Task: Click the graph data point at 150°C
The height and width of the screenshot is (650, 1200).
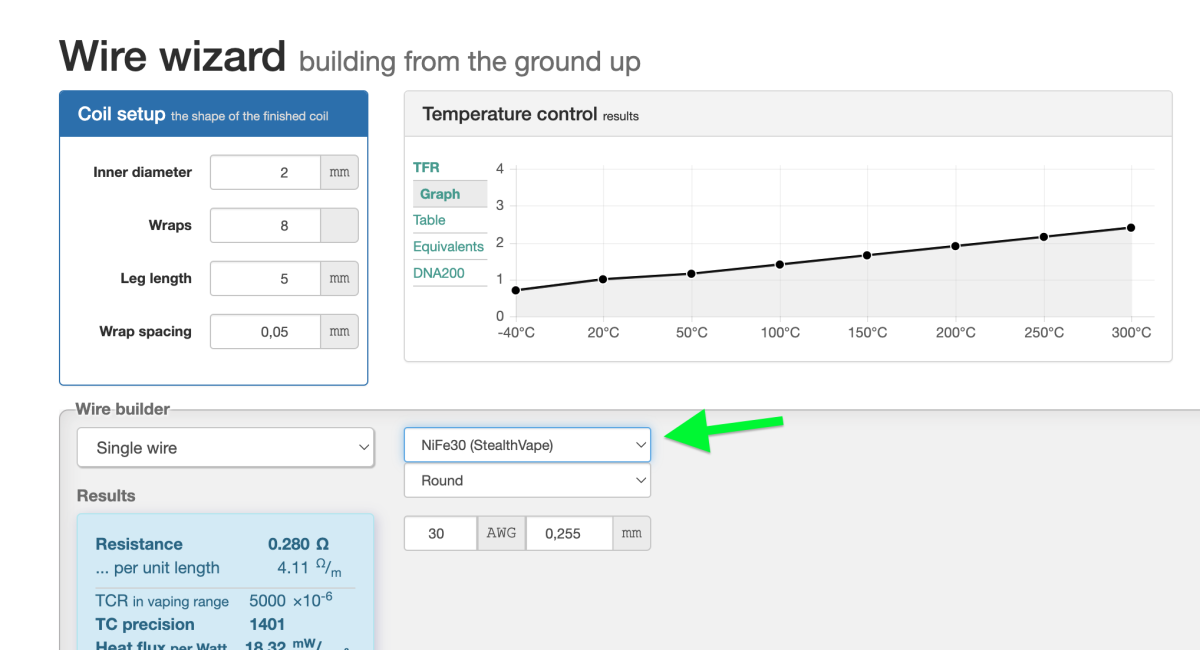Action: coord(867,255)
